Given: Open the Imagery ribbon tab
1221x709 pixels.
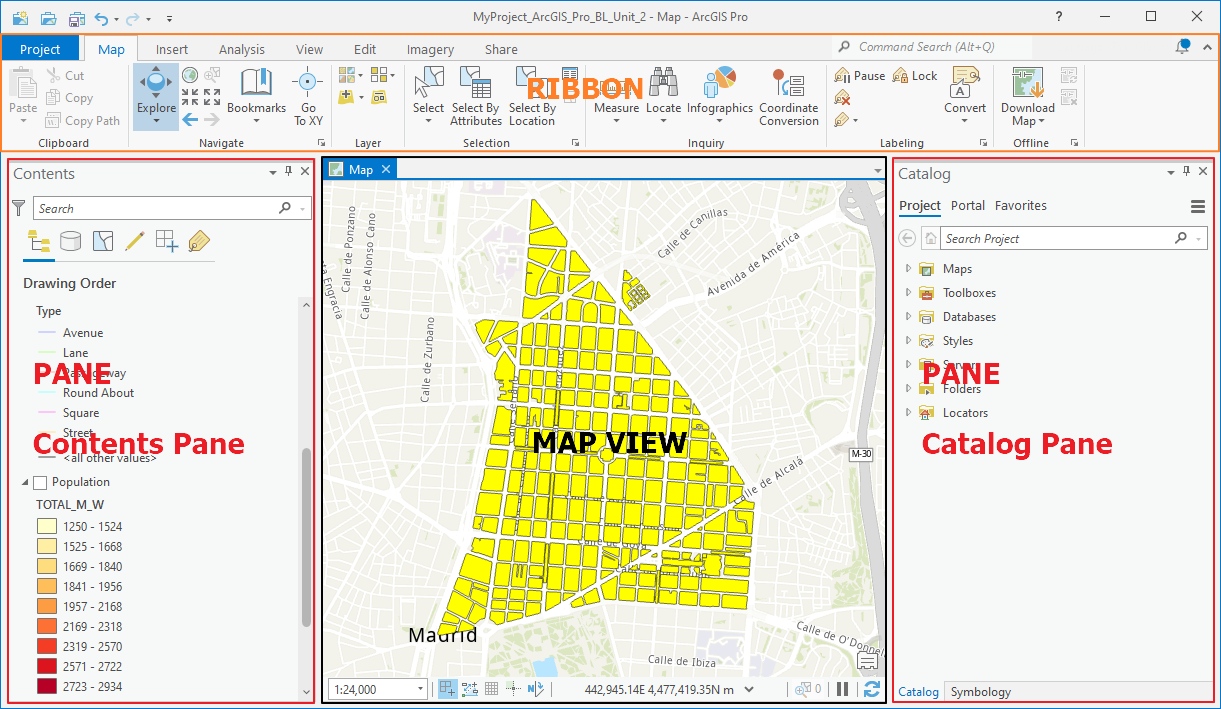Looking at the screenshot, I should 430,49.
